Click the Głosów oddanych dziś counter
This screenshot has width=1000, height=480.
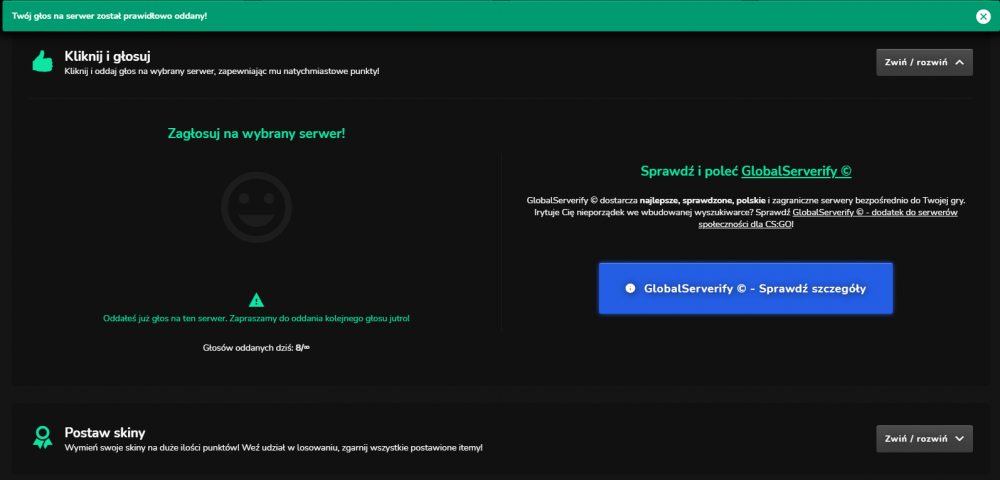256,348
